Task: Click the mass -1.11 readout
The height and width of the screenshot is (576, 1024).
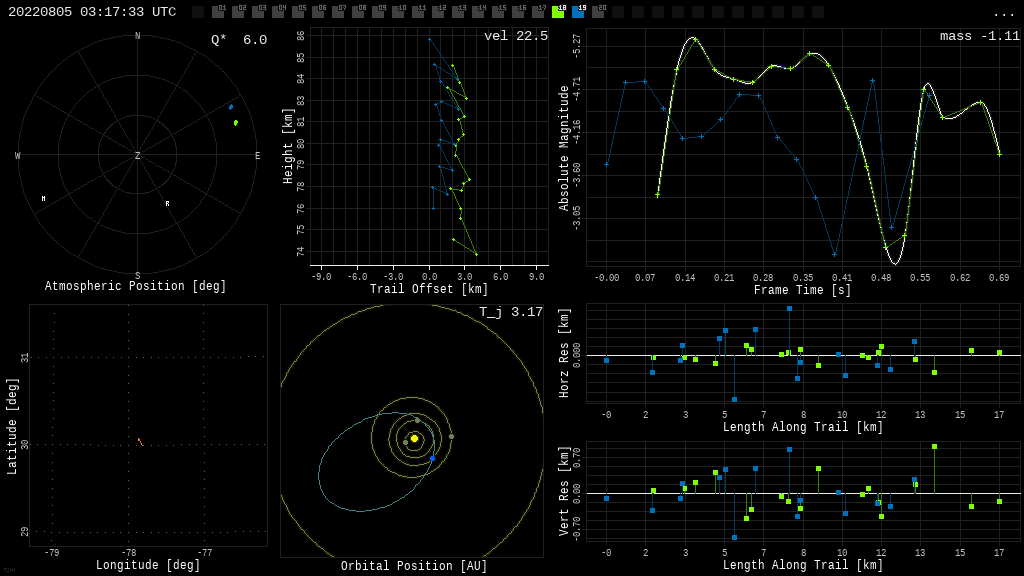Action: 979,37
